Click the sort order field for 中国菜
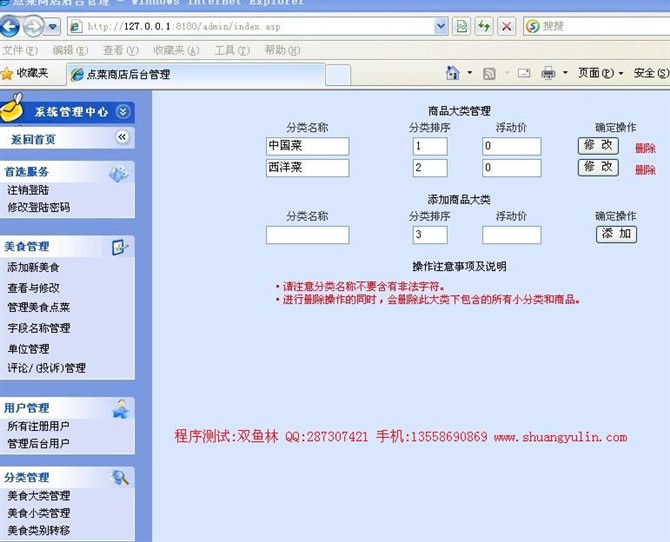The image size is (670, 542). click(x=430, y=146)
